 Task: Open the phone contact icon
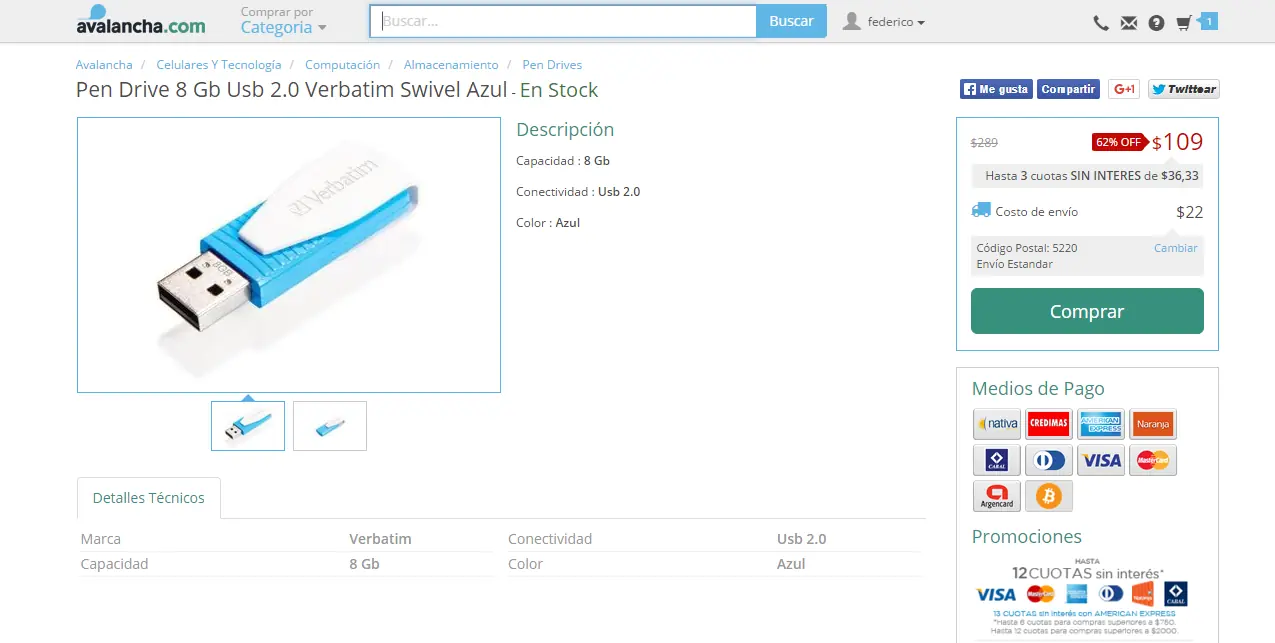1101,23
